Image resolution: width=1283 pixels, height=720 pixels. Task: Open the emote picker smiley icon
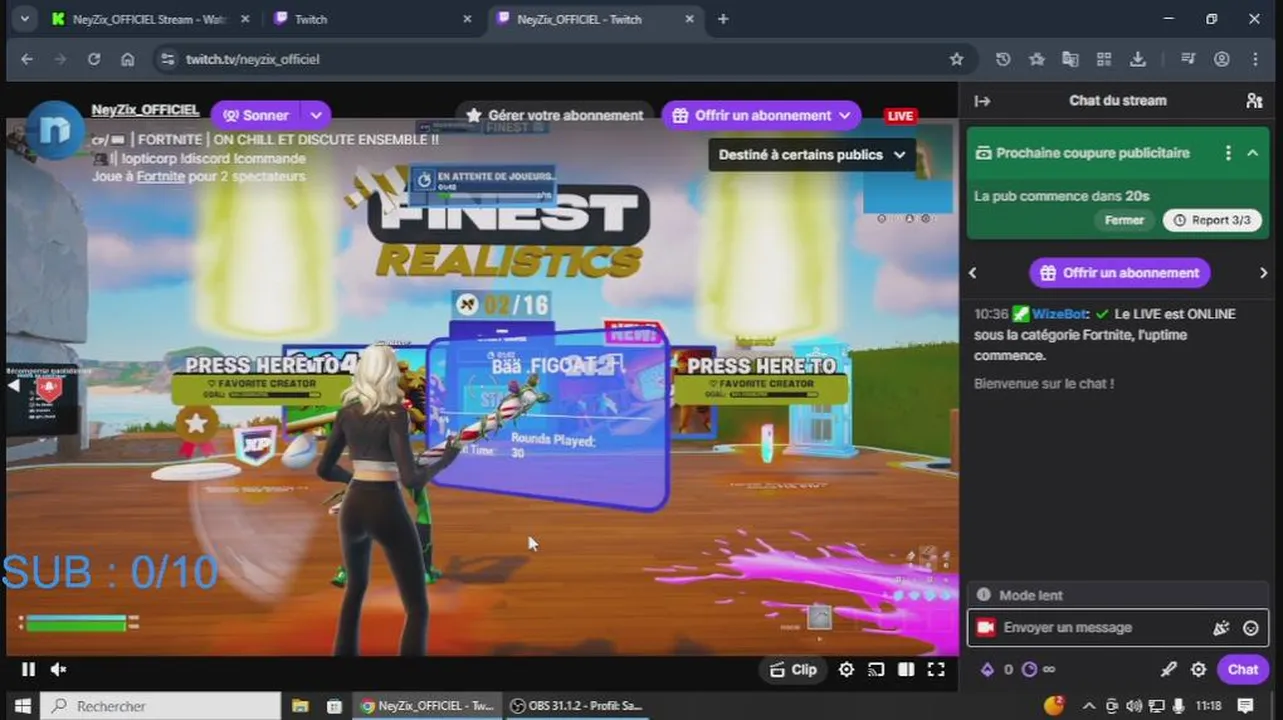pos(1250,628)
